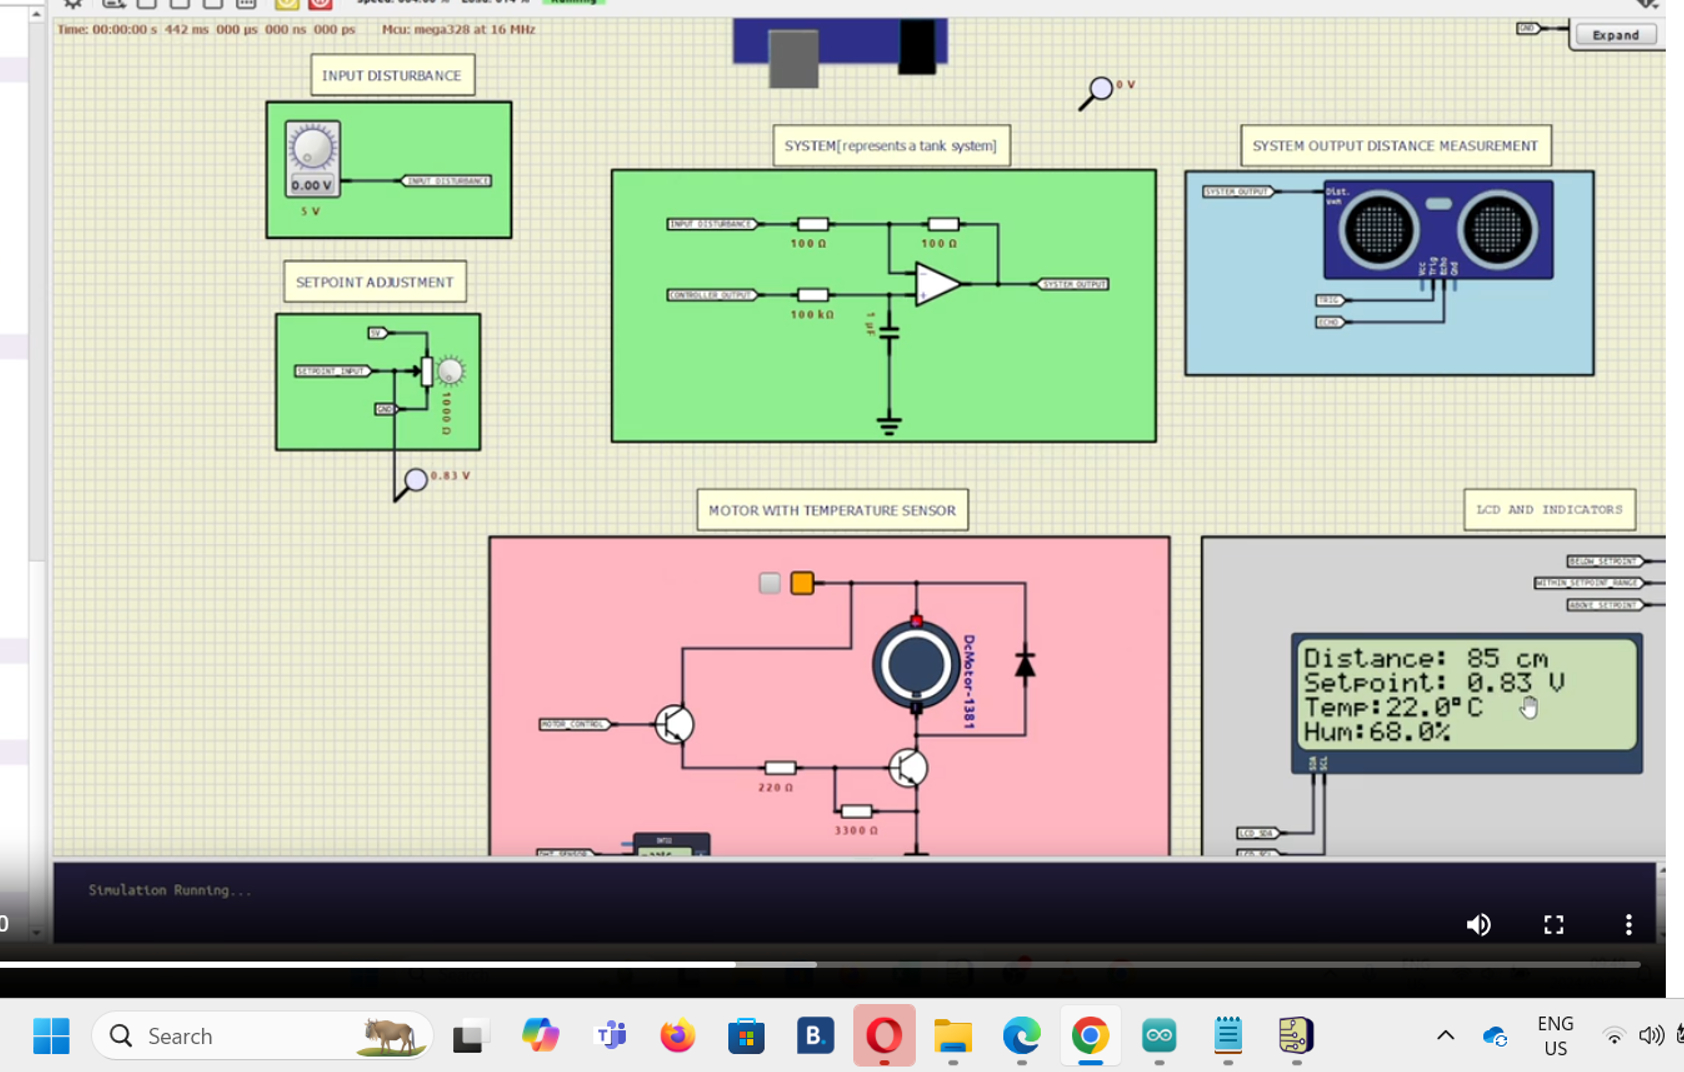The image size is (1684, 1072).
Task: Open the settings gear in the top toolbar
Action: [x=72, y=4]
